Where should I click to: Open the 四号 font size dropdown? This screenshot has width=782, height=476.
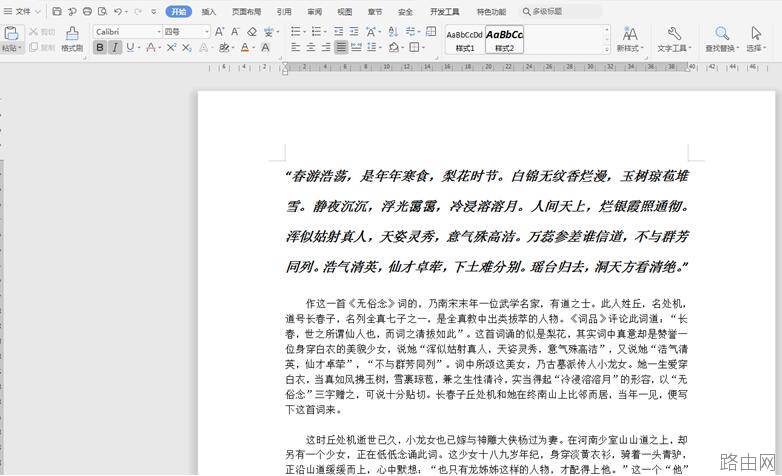click(187, 31)
